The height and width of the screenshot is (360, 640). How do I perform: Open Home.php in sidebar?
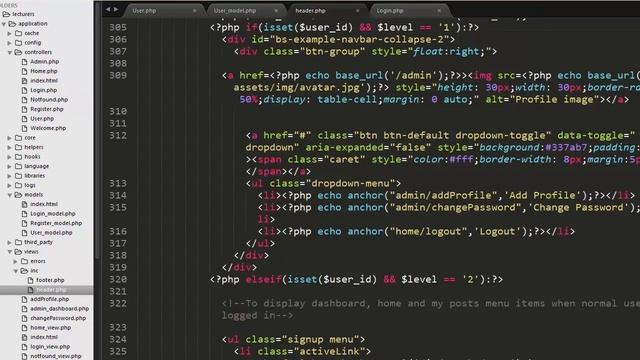(x=44, y=71)
